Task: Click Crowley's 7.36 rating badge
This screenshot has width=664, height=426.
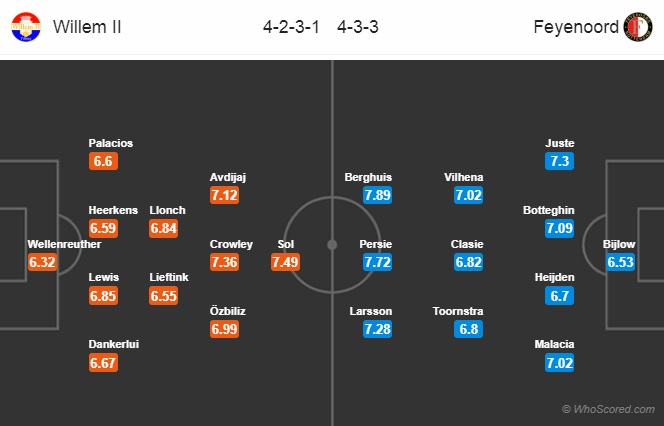Action: pos(225,262)
